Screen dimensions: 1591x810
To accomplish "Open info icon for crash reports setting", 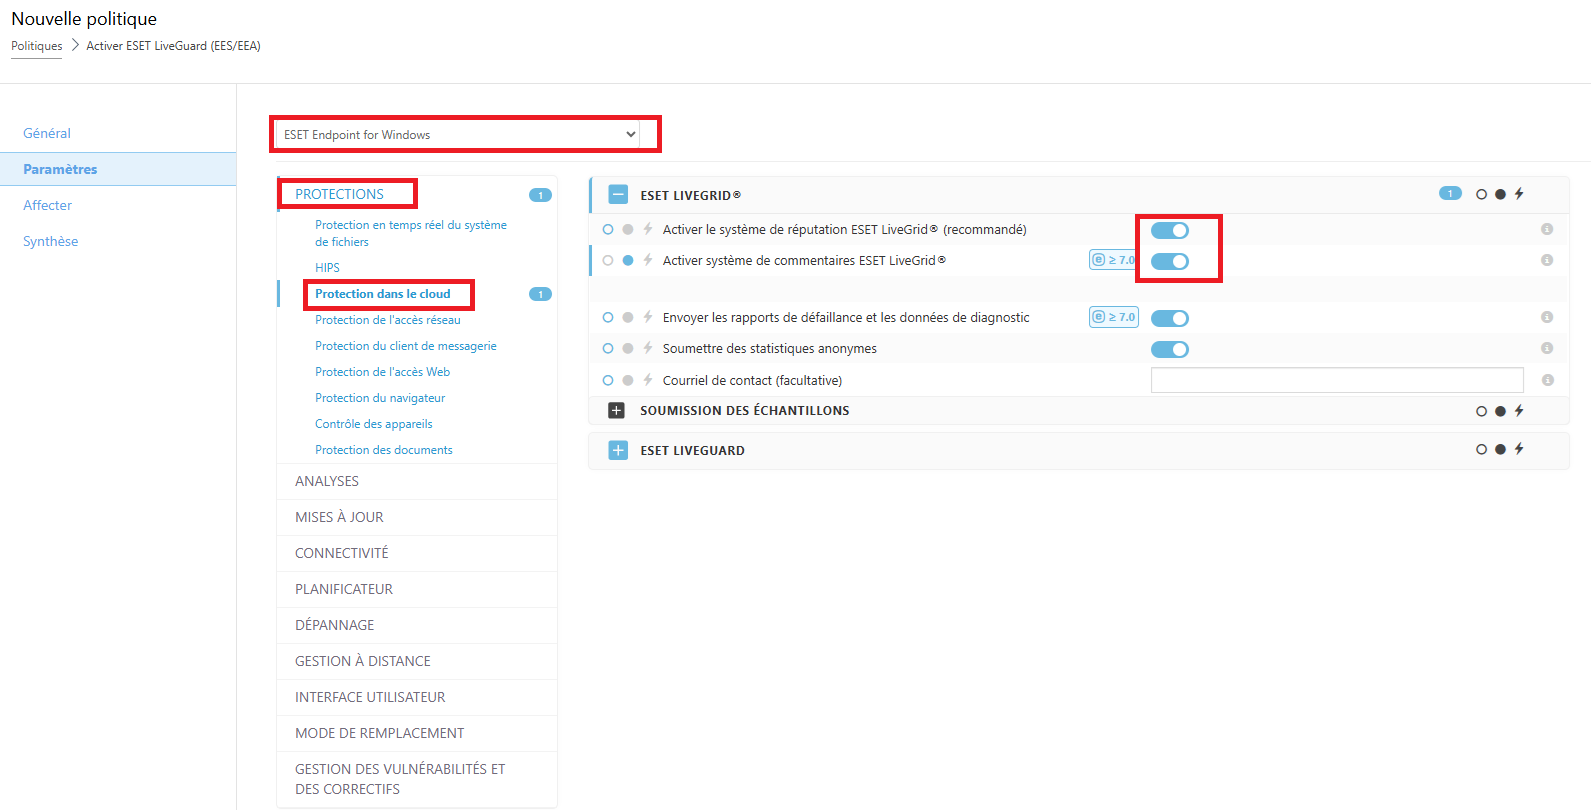I will [1547, 317].
